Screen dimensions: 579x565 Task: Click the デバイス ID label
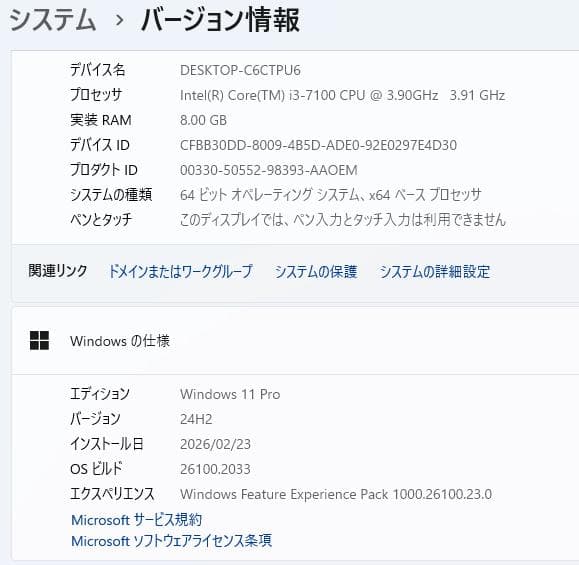[x=100, y=145]
